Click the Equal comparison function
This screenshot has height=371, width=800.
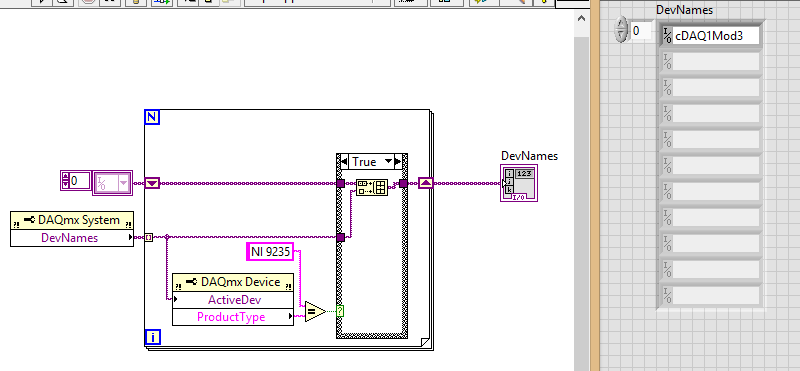click(x=315, y=311)
